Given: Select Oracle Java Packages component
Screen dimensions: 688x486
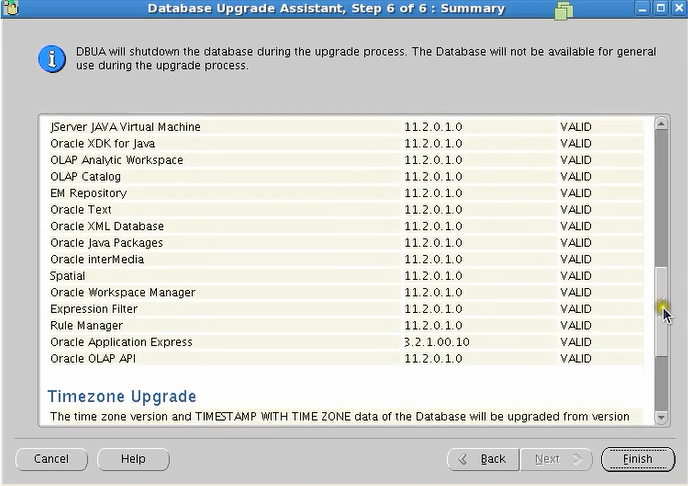Looking at the screenshot, I should (346, 243).
